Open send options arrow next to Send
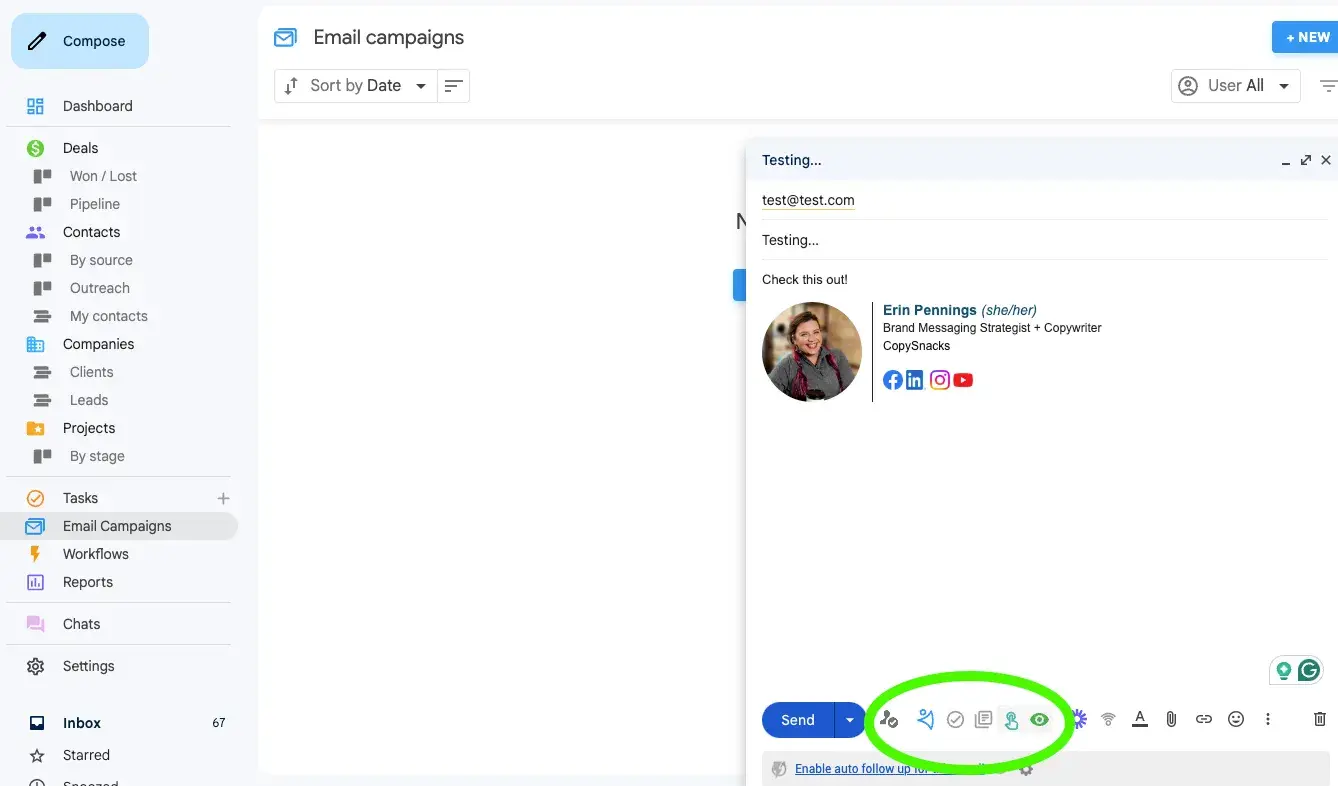 (850, 720)
